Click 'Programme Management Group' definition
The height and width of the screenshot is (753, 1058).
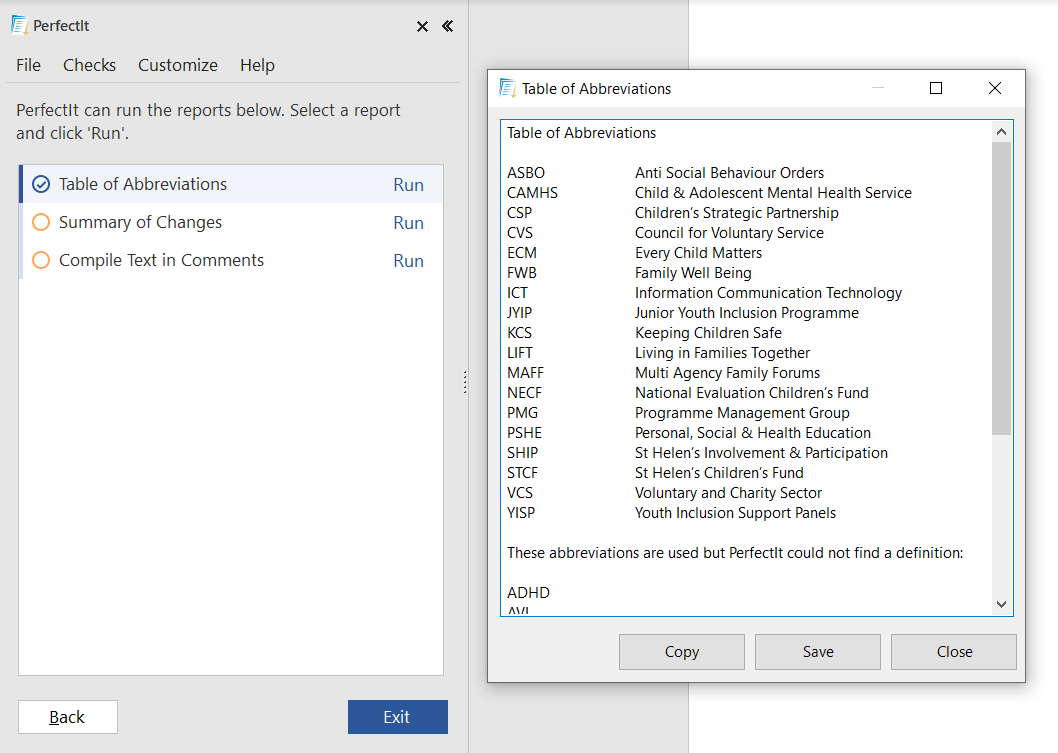[742, 413]
